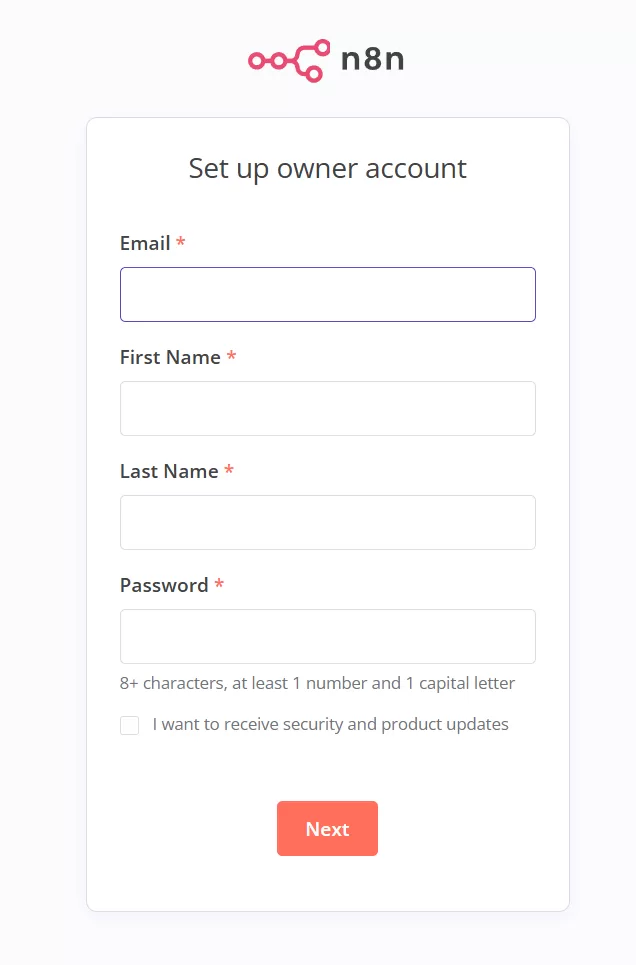Click the Email field label
This screenshot has width=636, height=965.
click(145, 243)
